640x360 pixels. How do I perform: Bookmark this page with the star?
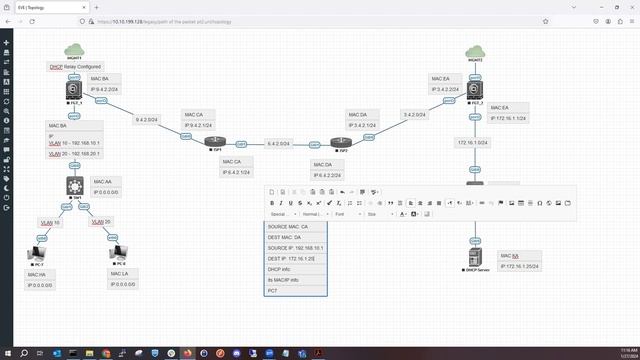point(545,21)
